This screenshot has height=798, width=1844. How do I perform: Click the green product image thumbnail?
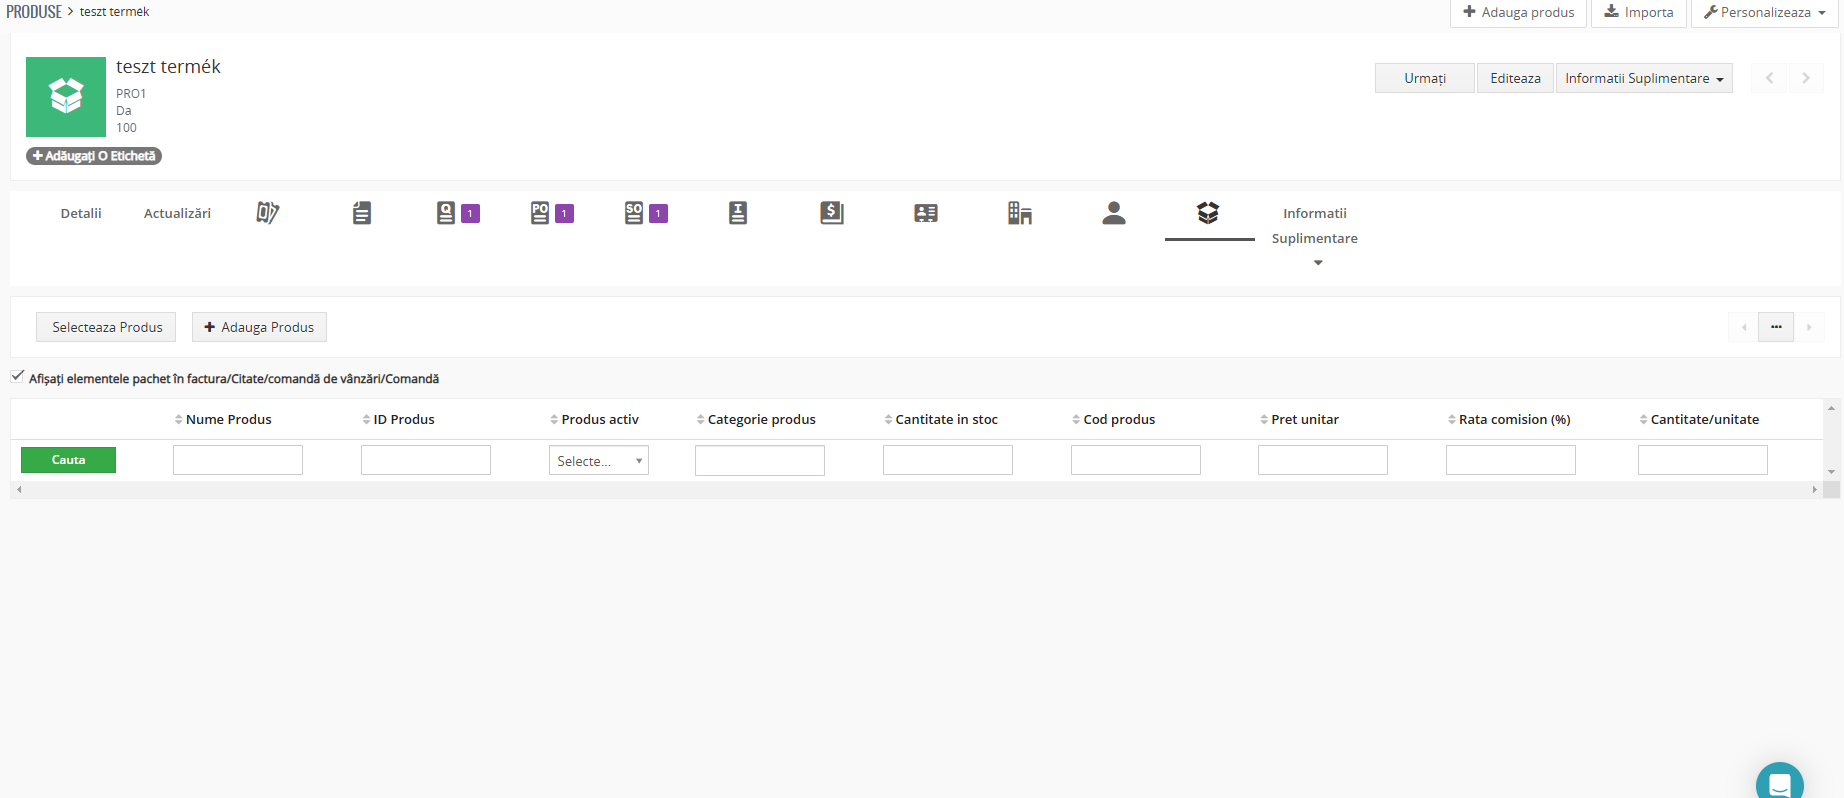pos(66,97)
